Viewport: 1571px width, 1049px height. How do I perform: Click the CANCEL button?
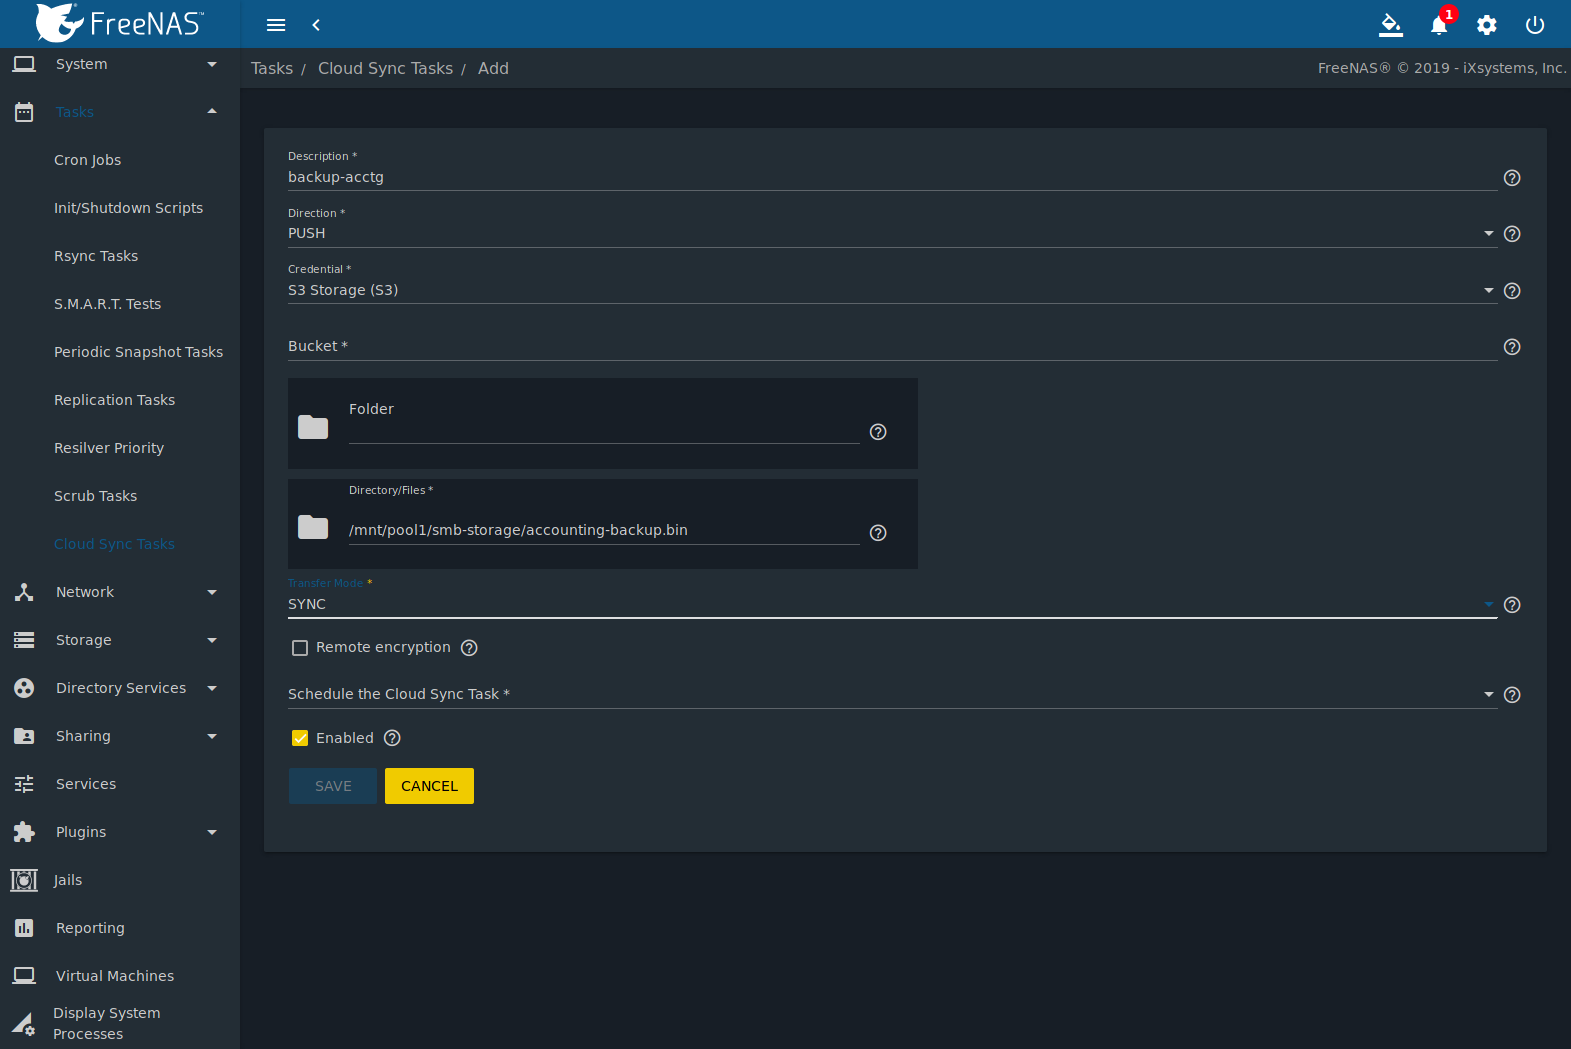pos(429,786)
